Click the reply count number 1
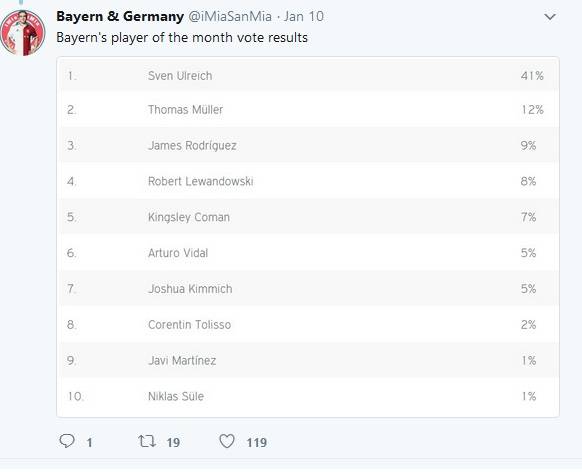The image size is (582, 472). [89, 442]
